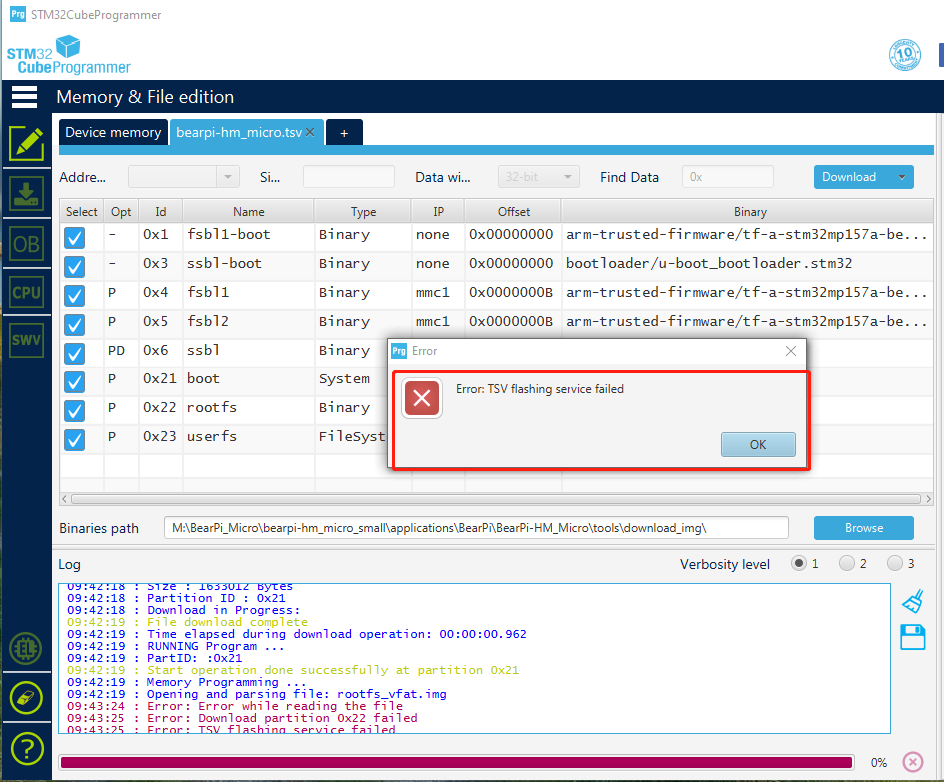Screen dimensions: 944x782
Task: Click the STM32CubeProgrammer logo
Action: tap(69, 55)
